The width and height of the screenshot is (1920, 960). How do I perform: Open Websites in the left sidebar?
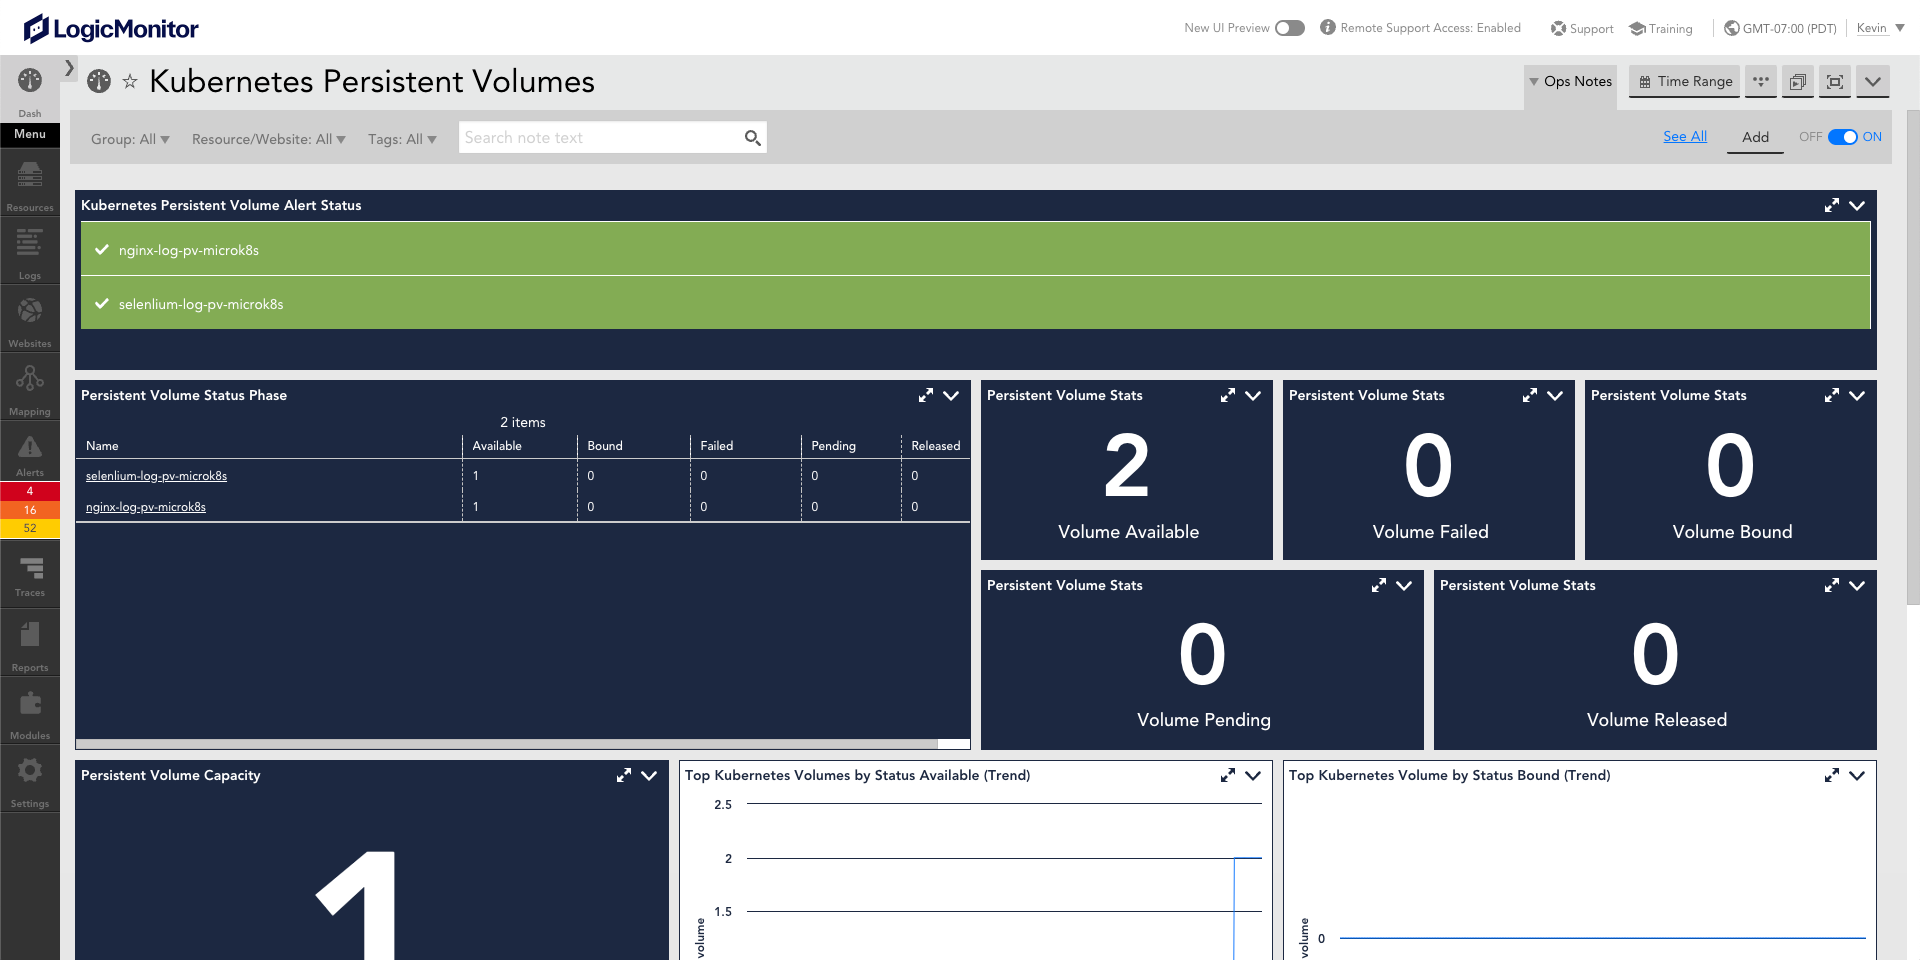click(30, 320)
